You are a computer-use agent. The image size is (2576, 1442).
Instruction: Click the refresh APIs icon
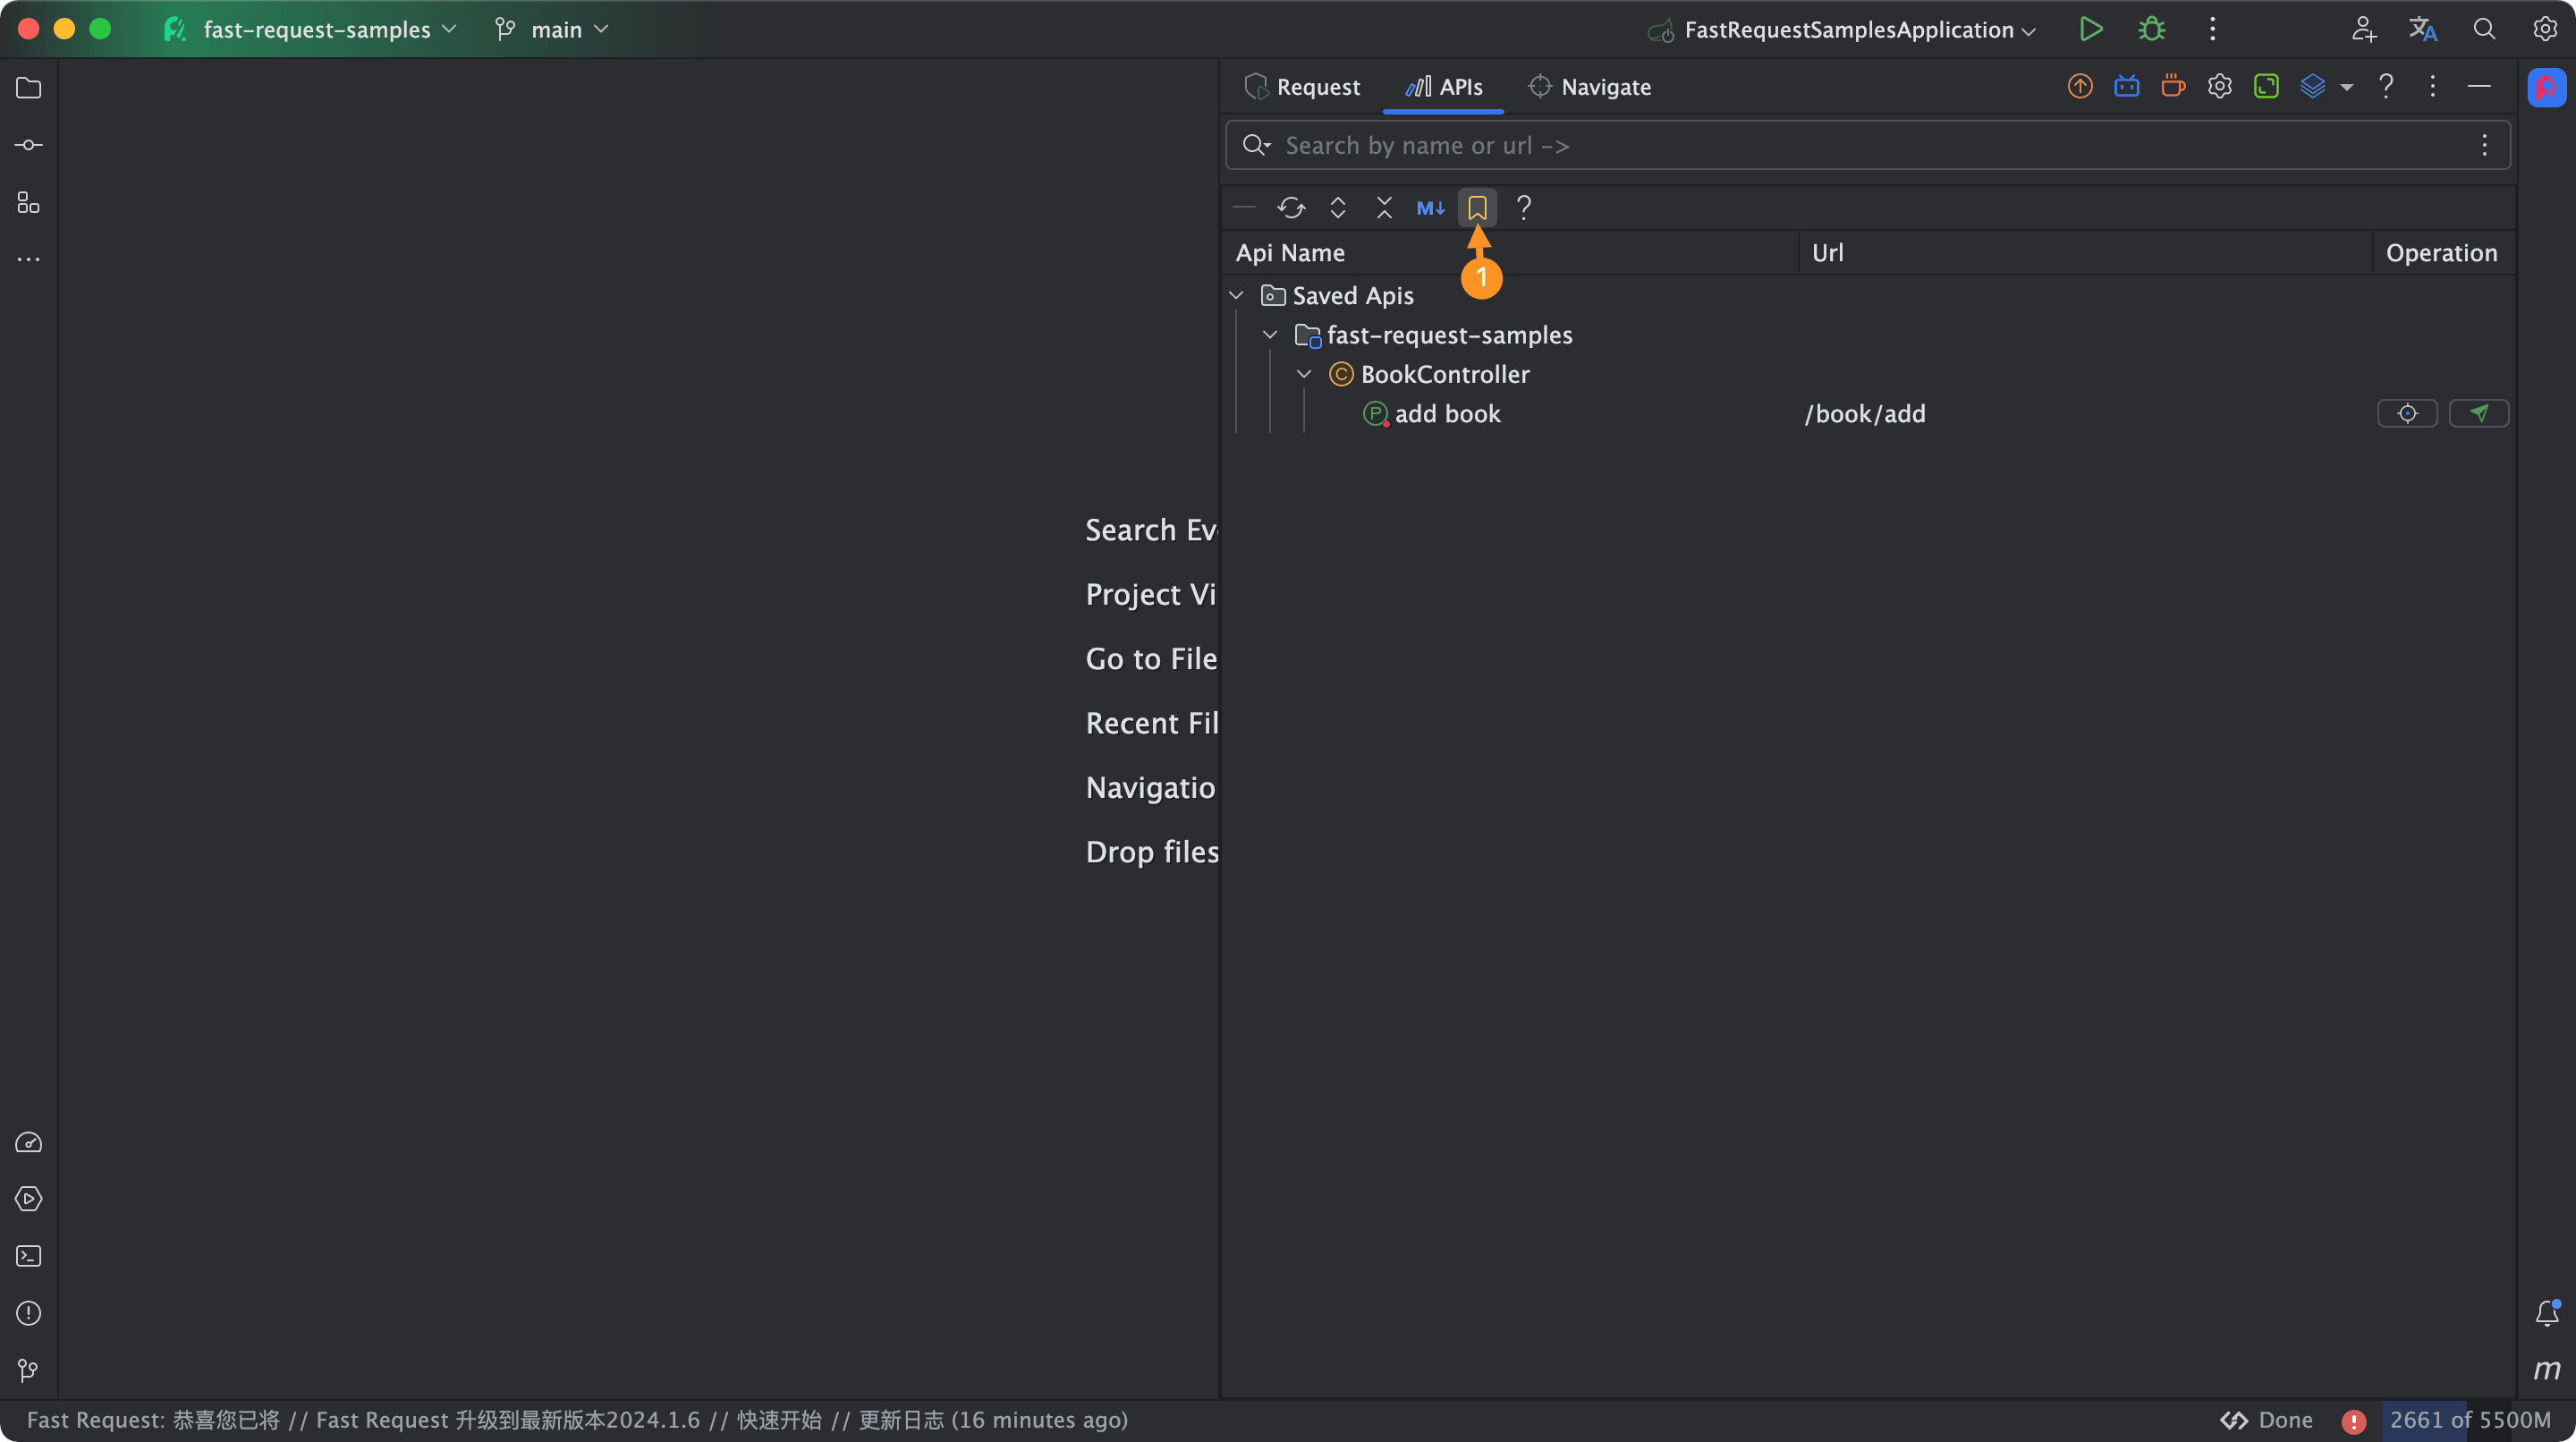pyautogui.click(x=1291, y=208)
